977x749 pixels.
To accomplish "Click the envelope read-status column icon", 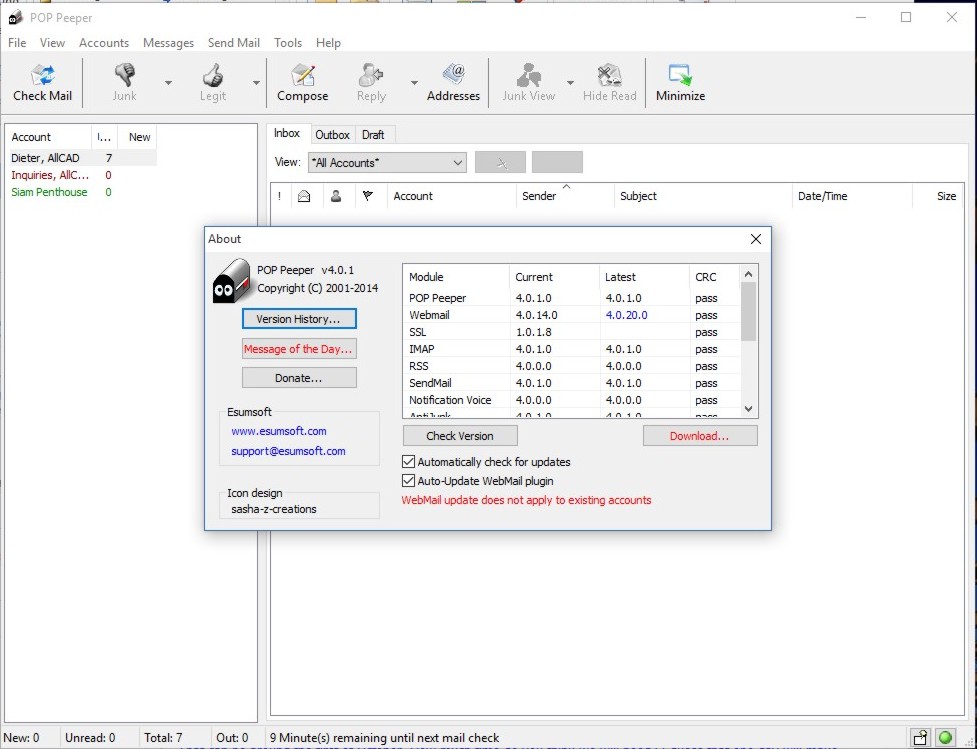I will (304, 196).
